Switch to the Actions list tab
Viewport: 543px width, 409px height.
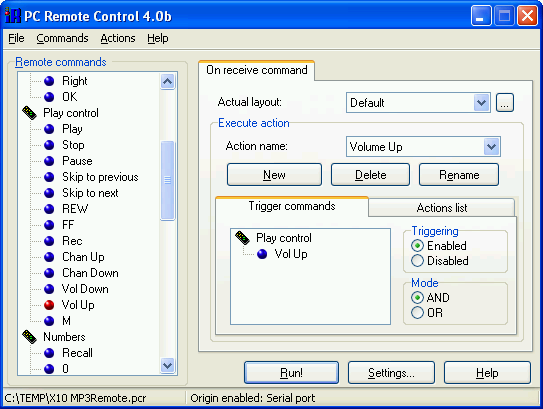[442, 208]
